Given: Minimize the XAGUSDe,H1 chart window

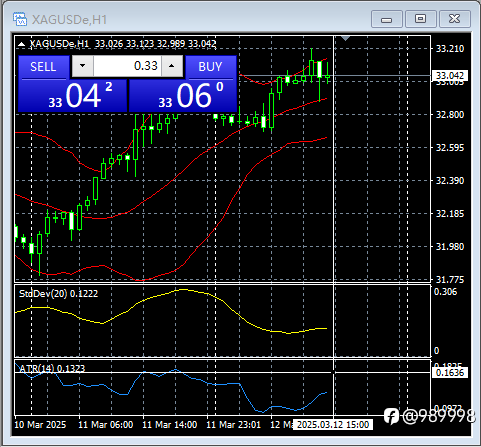Looking at the screenshot, I should tap(387, 19).
